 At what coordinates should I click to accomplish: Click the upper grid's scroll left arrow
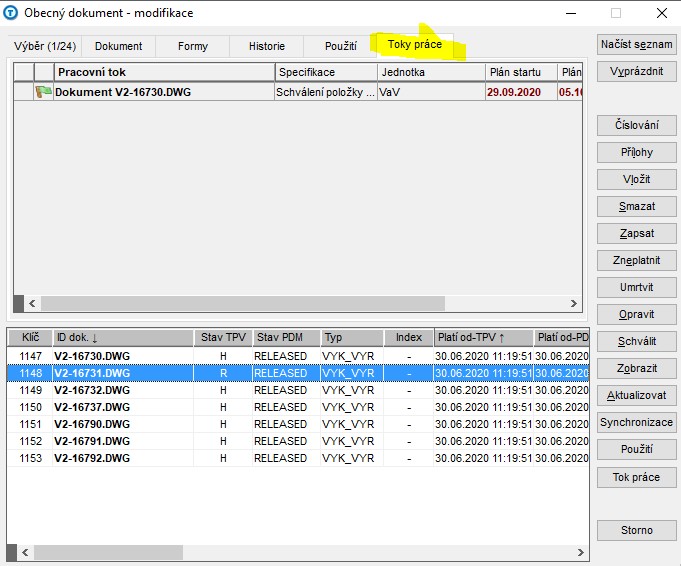pyautogui.click(x=32, y=303)
